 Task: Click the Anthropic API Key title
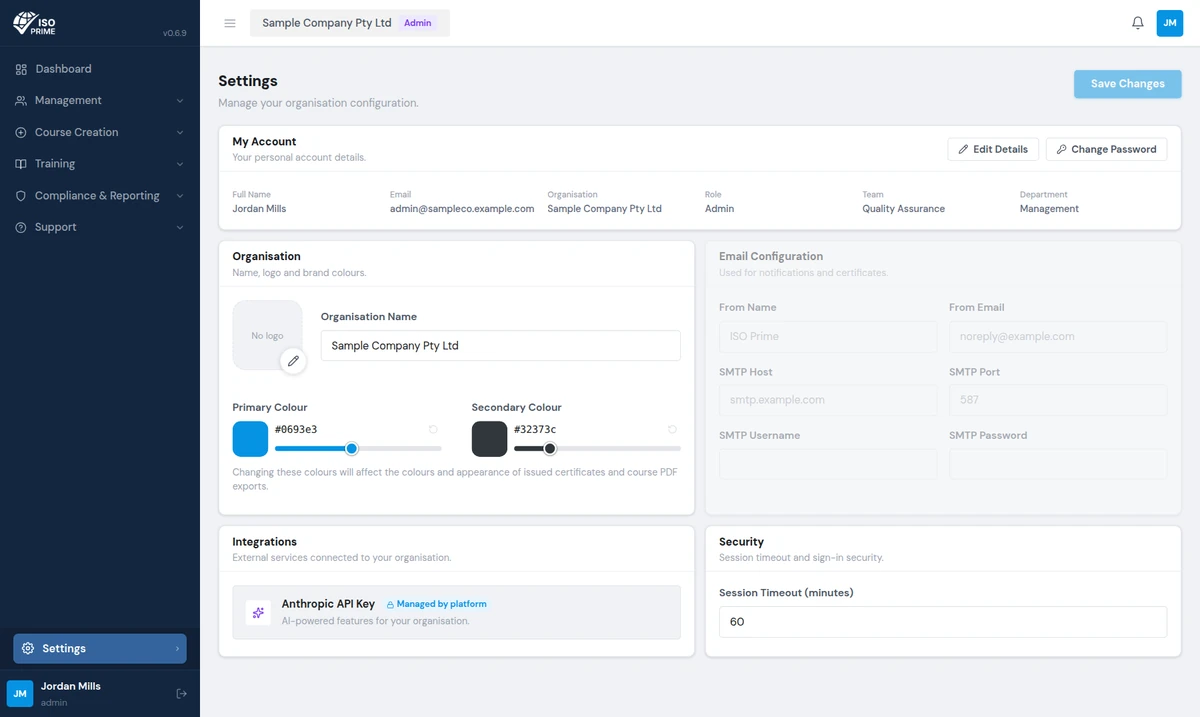click(x=328, y=604)
